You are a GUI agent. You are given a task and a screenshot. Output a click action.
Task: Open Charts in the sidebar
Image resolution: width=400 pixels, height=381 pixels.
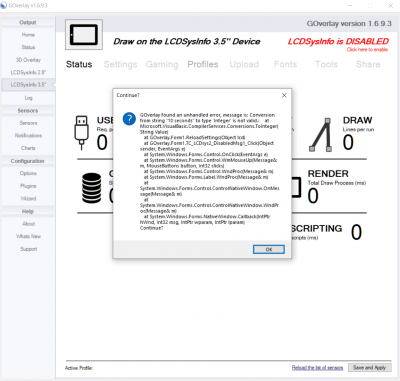[x=28, y=148]
